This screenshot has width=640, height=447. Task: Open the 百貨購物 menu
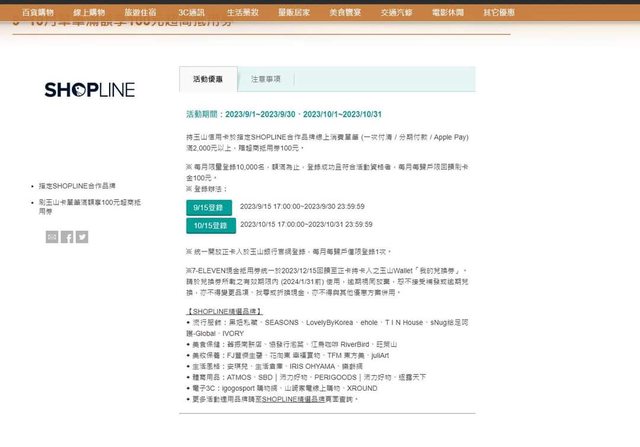[x=39, y=12]
